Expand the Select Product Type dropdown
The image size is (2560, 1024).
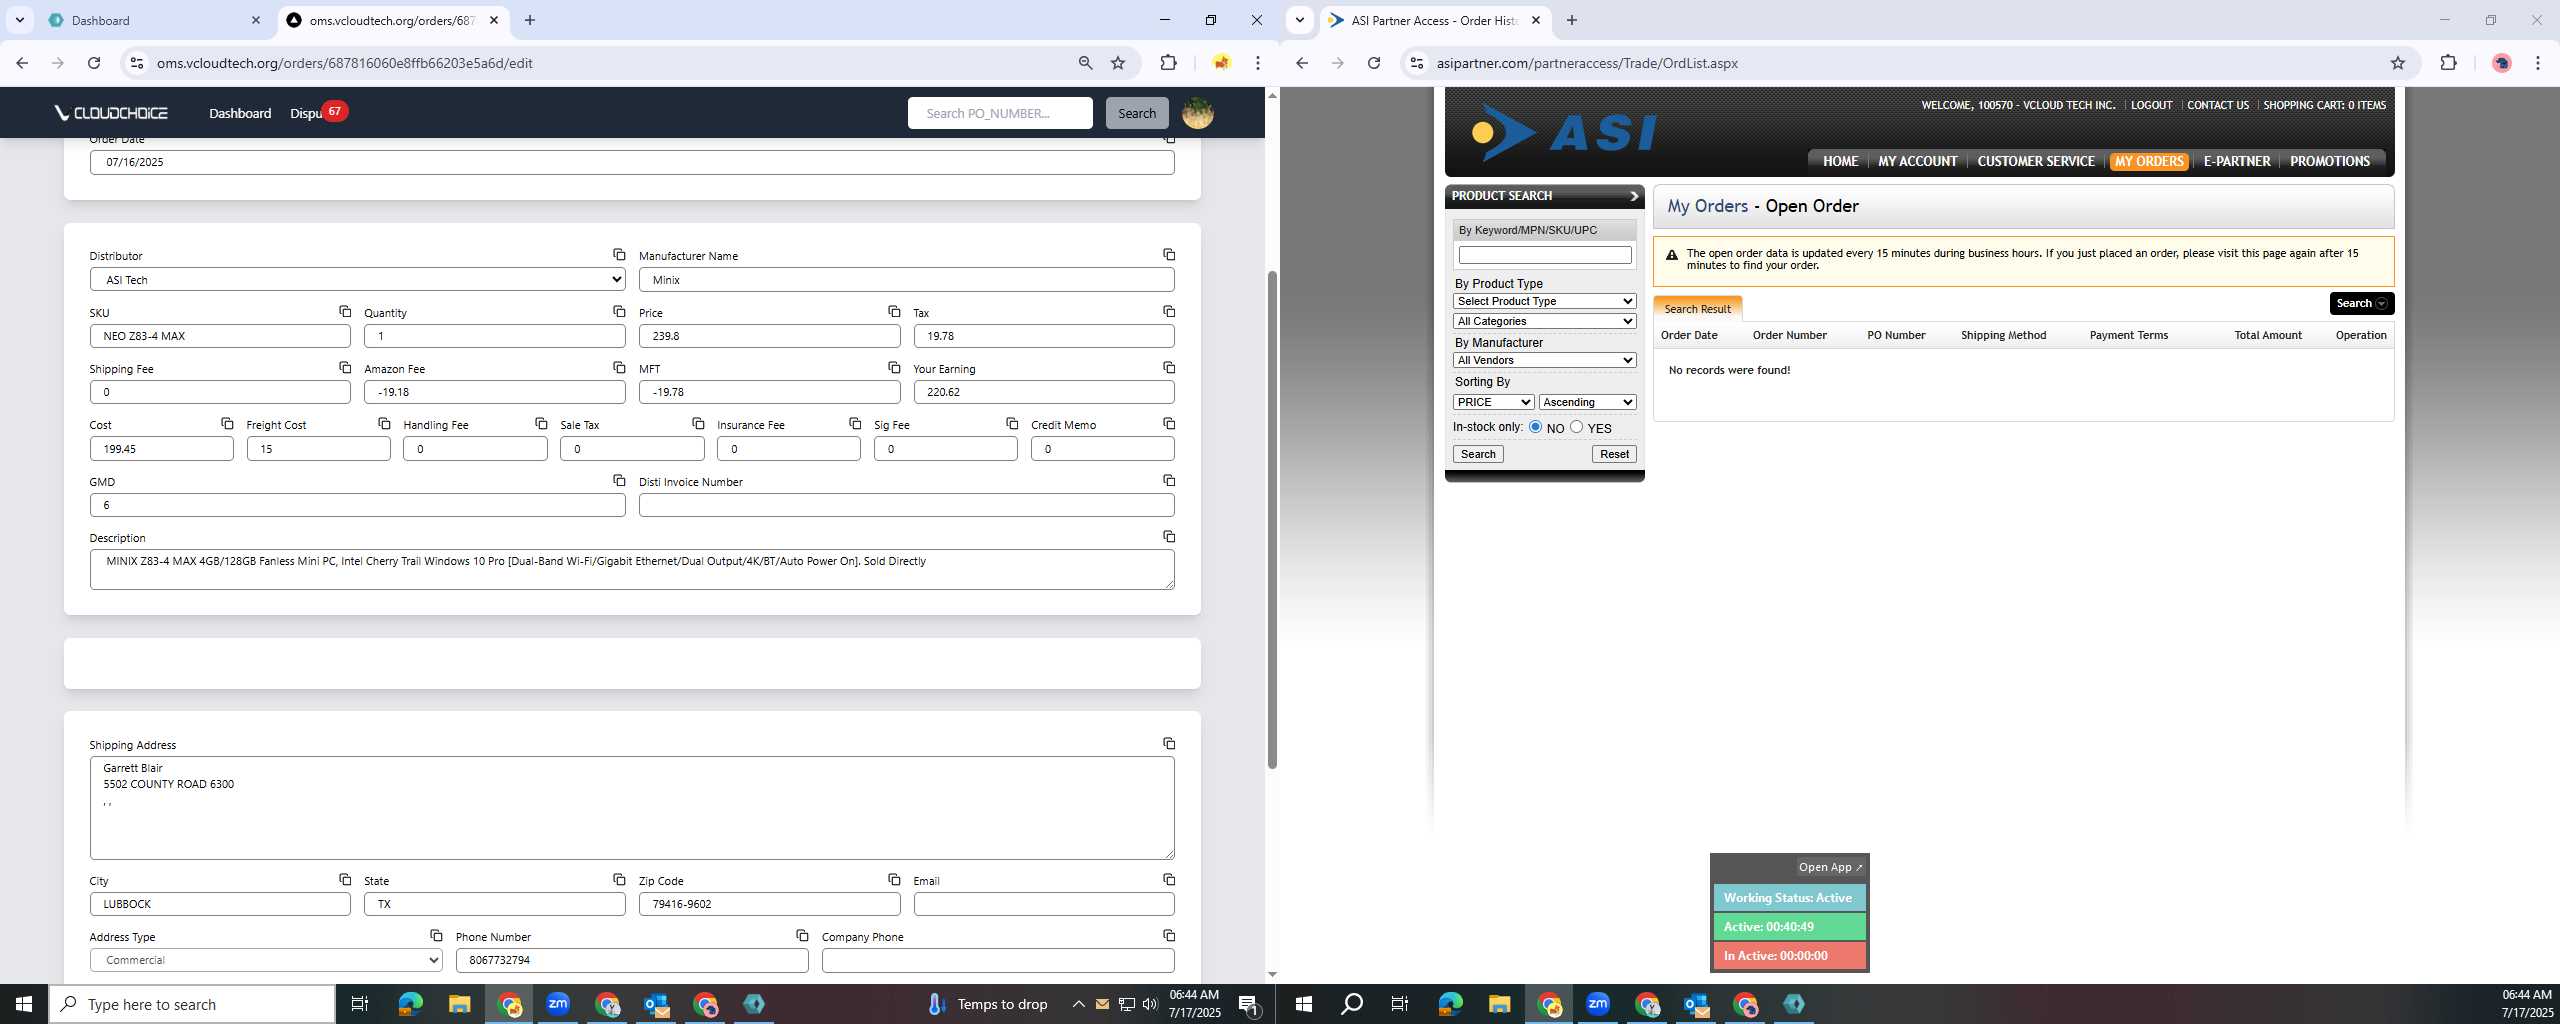[1544, 301]
